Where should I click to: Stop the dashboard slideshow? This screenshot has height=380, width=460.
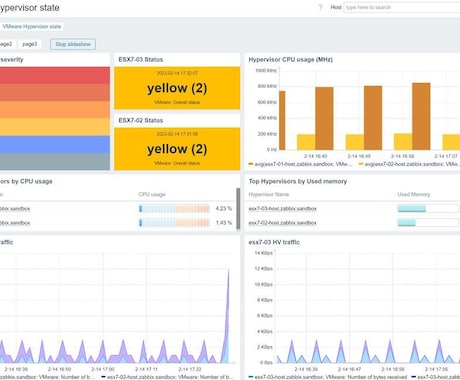tap(73, 44)
